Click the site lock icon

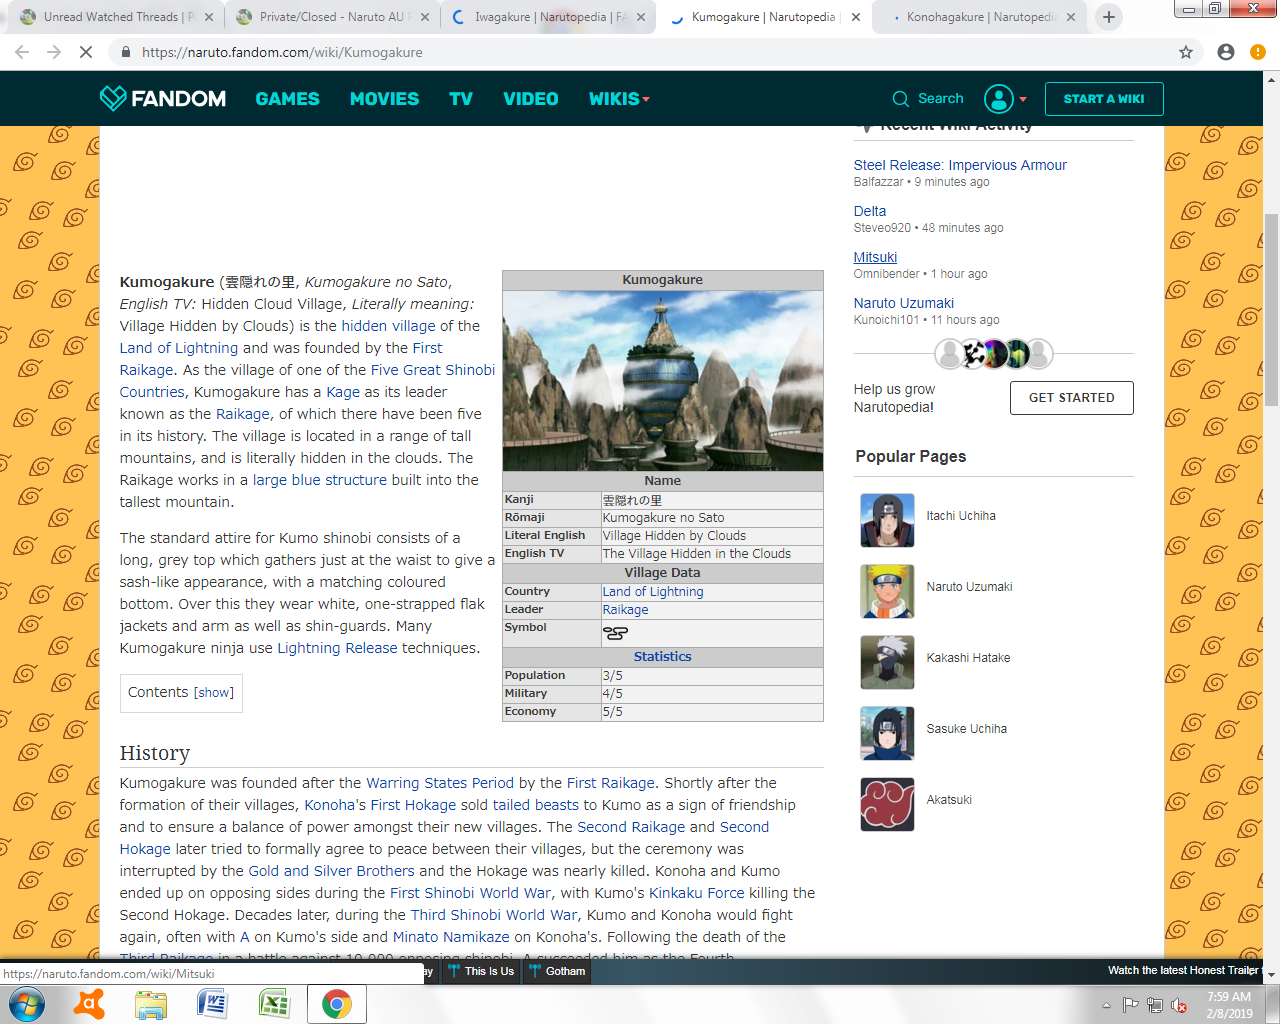125,52
